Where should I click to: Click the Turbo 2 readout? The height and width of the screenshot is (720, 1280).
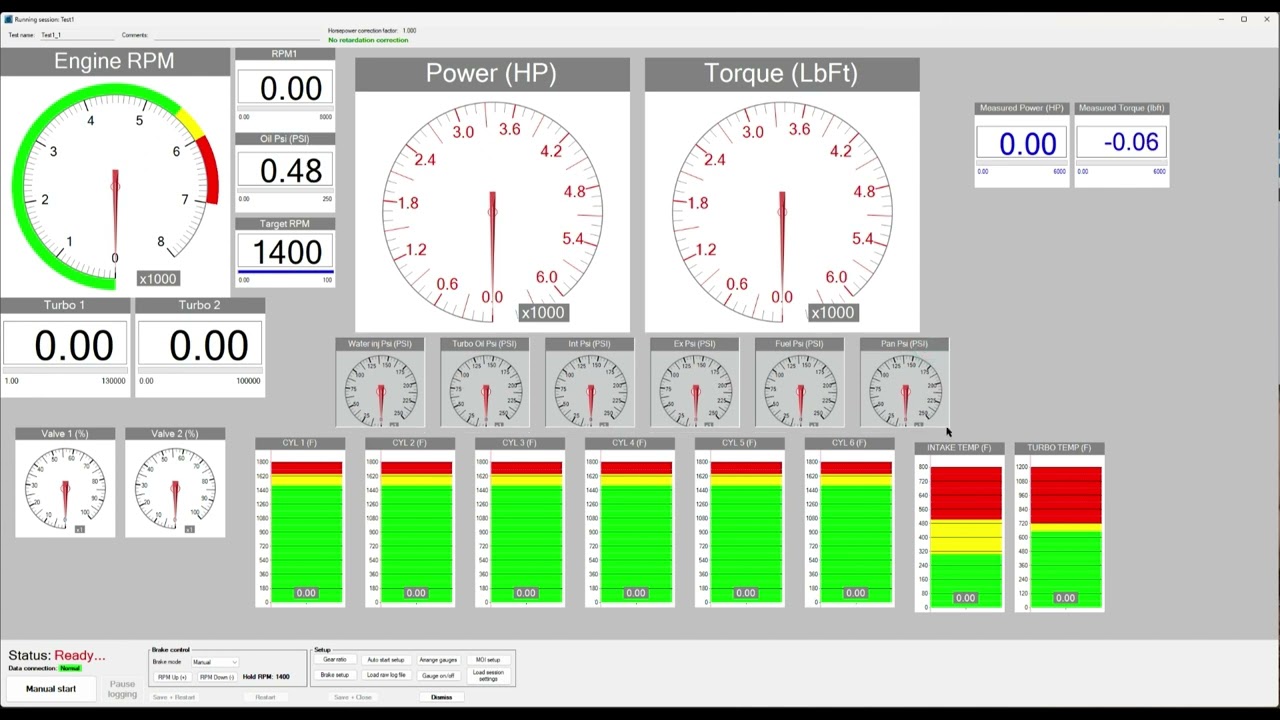pyautogui.click(x=200, y=346)
